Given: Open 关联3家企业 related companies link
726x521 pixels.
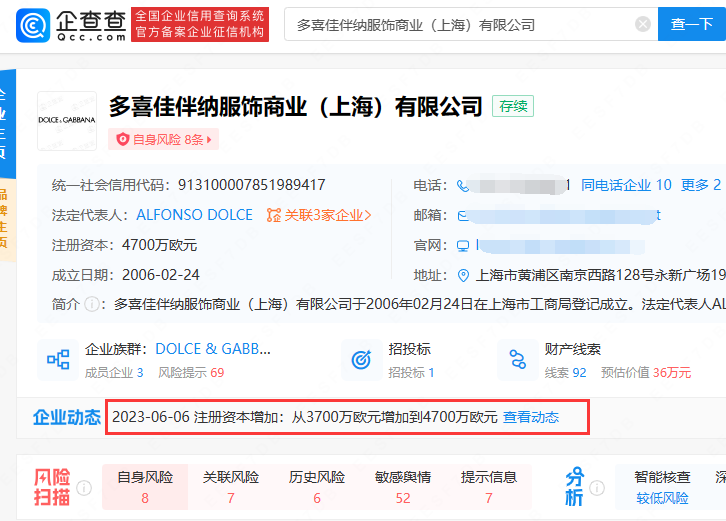Looking at the screenshot, I should pos(327,215).
